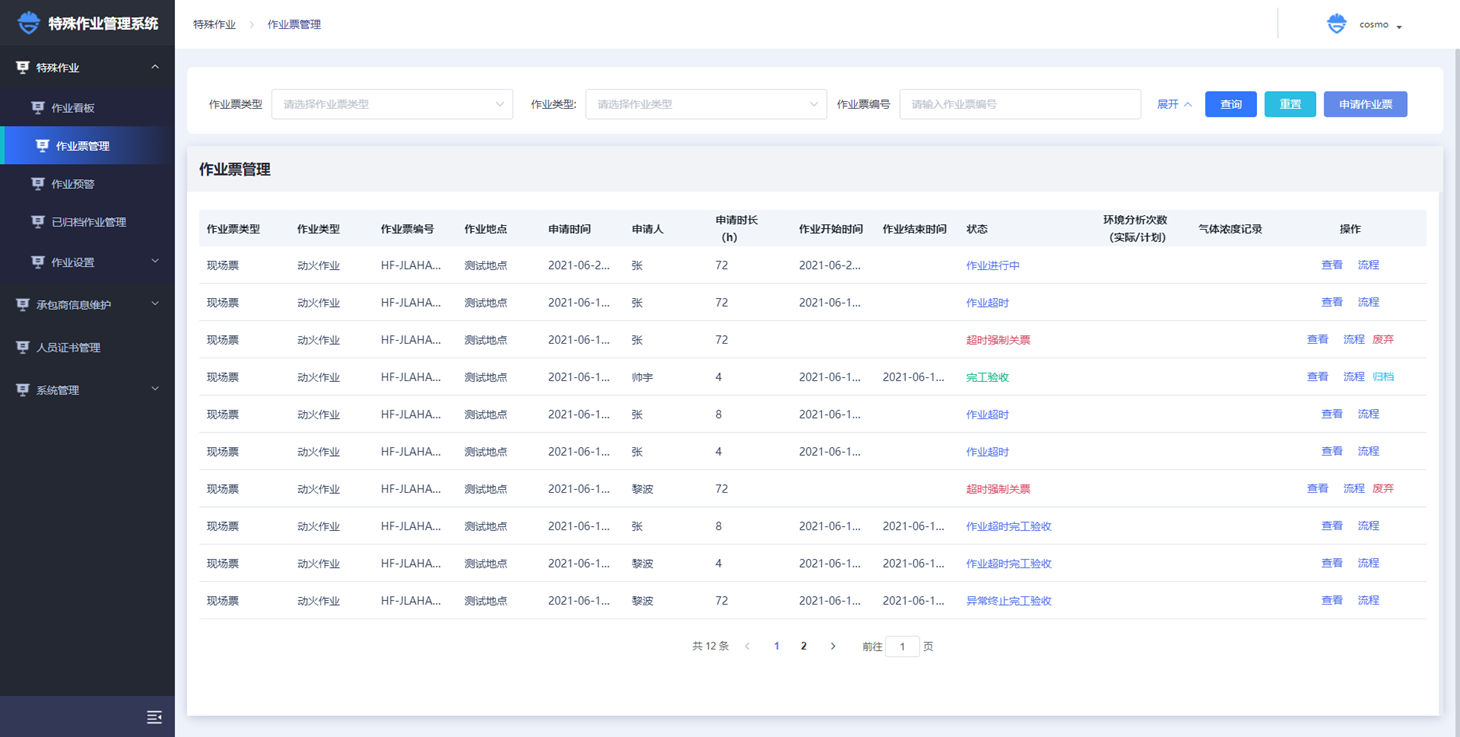Select page 1 in pagination

(776, 646)
